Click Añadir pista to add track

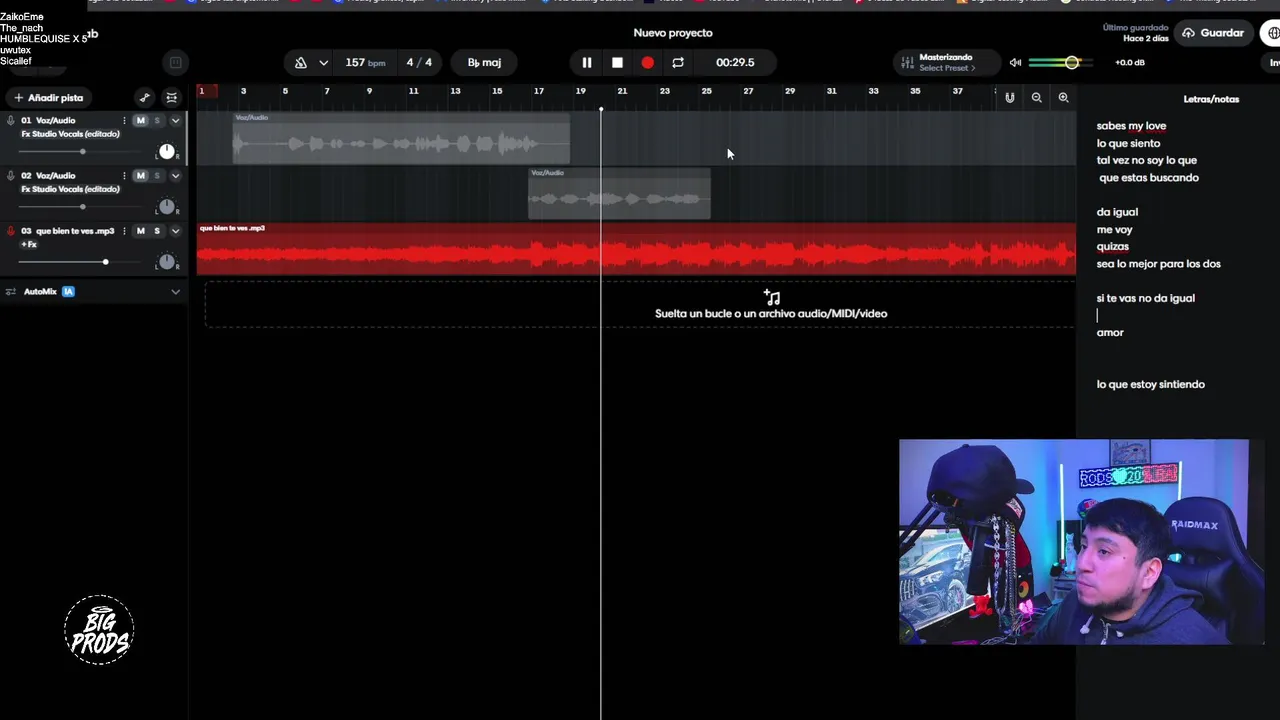tap(49, 98)
